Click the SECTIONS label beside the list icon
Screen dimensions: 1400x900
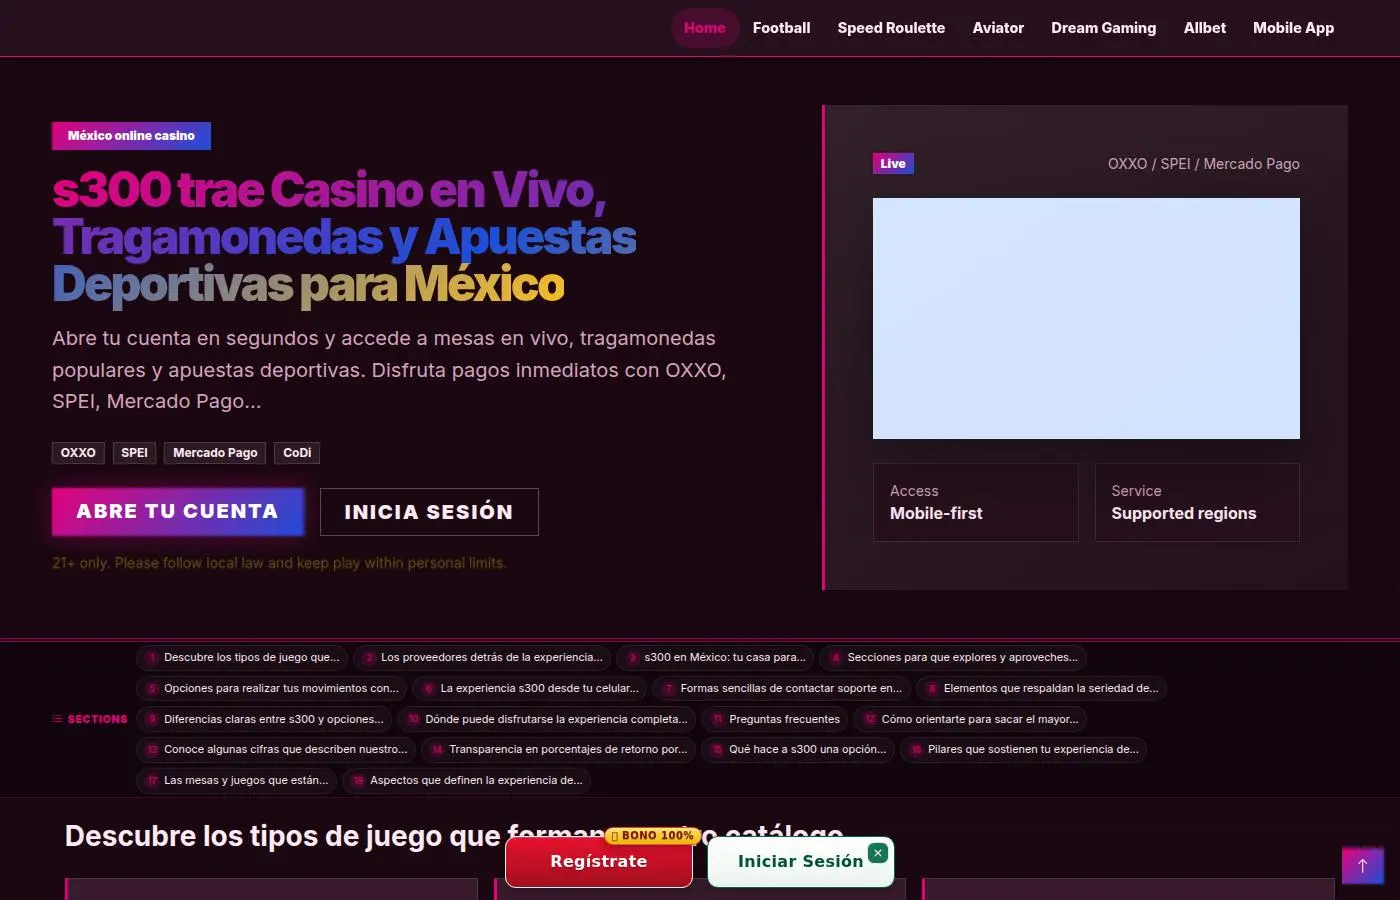click(x=97, y=720)
